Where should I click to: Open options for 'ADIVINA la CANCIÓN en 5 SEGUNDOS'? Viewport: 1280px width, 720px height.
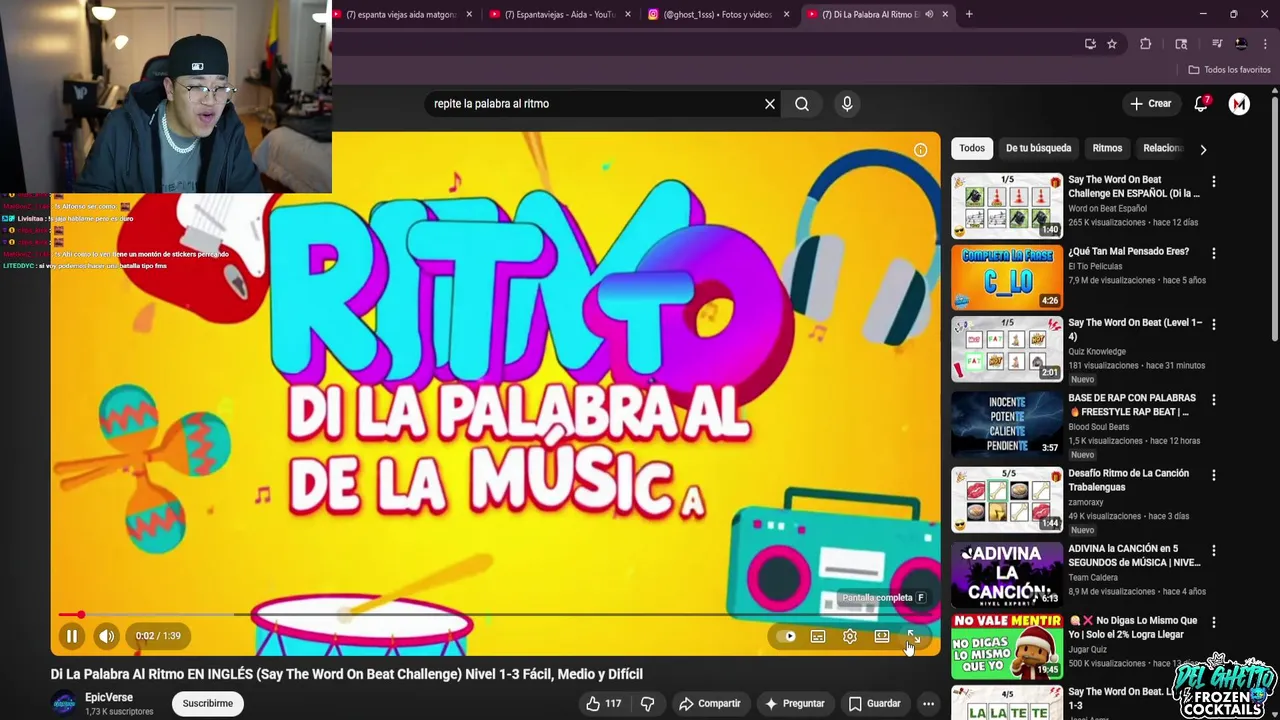(1214, 551)
